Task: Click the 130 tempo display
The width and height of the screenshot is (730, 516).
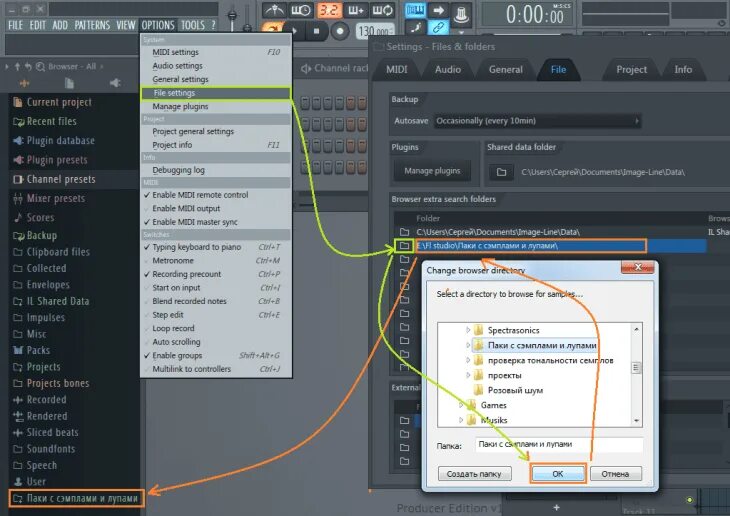Action: [375, 31]
